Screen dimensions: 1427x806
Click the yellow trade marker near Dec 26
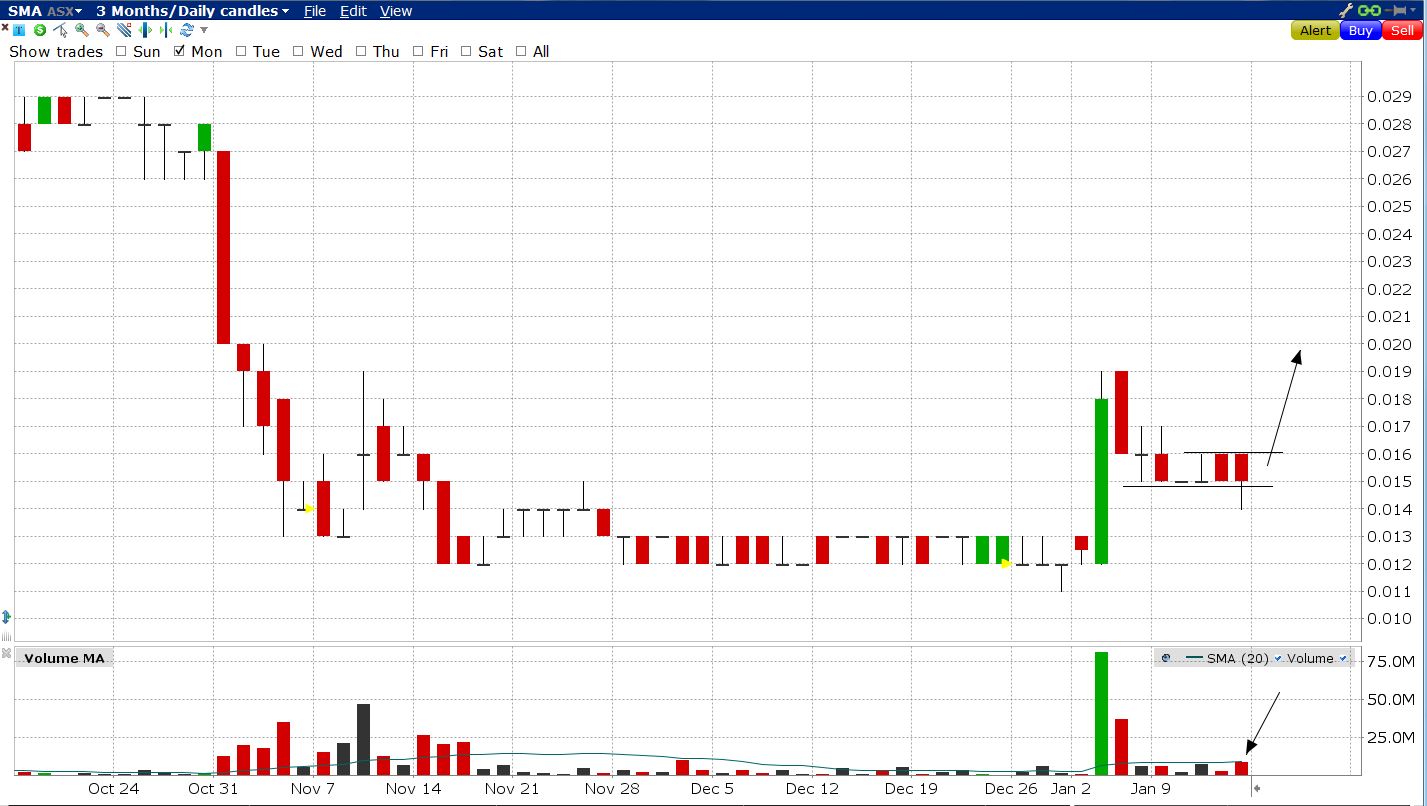click(1006, 564)
